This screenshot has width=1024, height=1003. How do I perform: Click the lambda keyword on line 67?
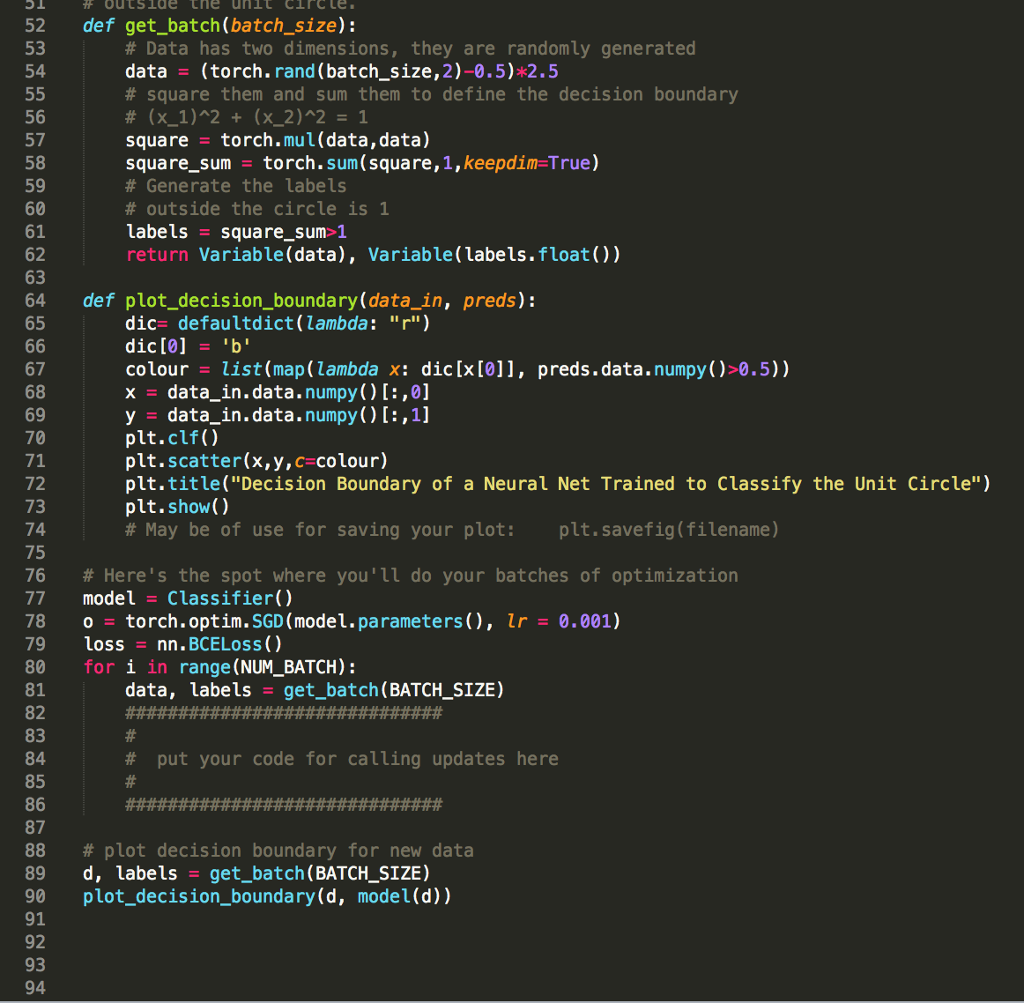coord(349,368)
